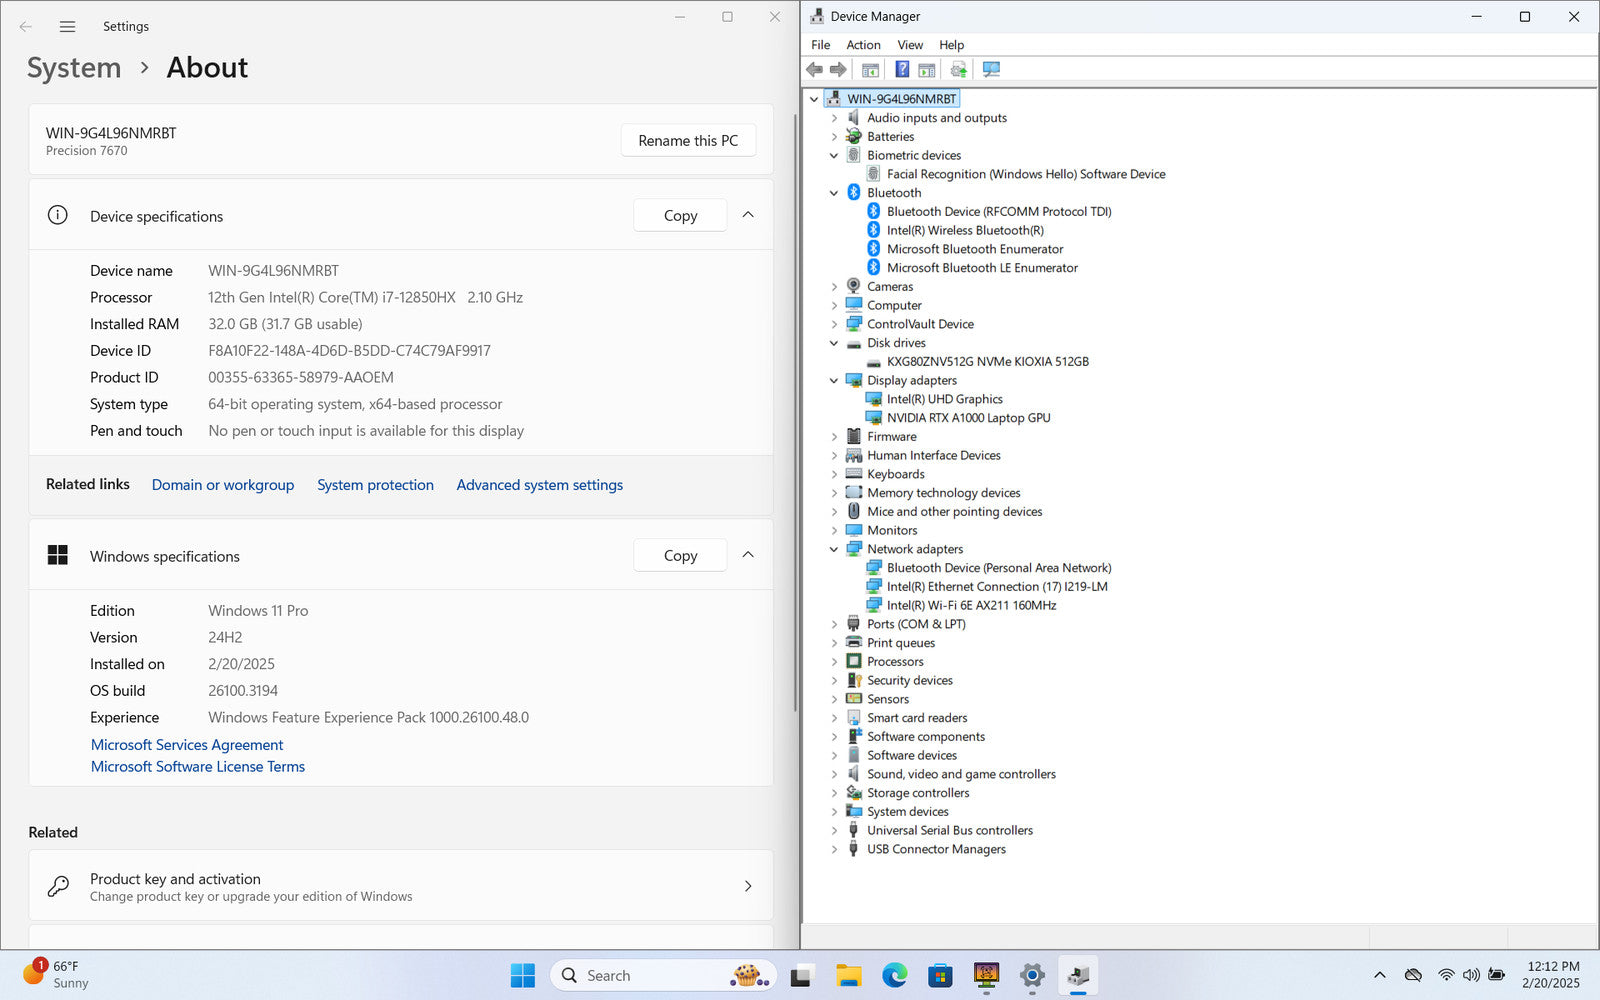Open the Windows Start button

click(x=522, y=976)
